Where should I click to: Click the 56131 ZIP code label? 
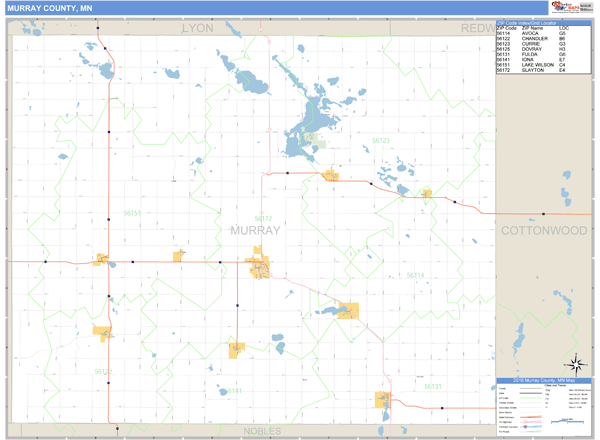pyautogui.click(x=432, y=386)
